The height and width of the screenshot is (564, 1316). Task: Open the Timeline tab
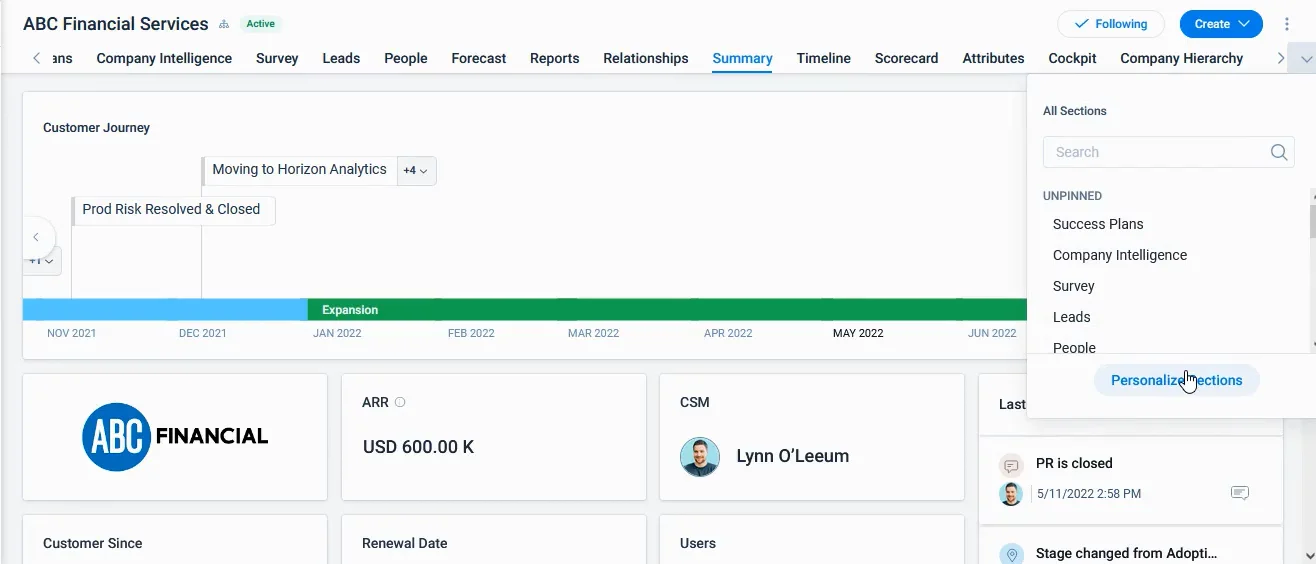pos(824,58)
